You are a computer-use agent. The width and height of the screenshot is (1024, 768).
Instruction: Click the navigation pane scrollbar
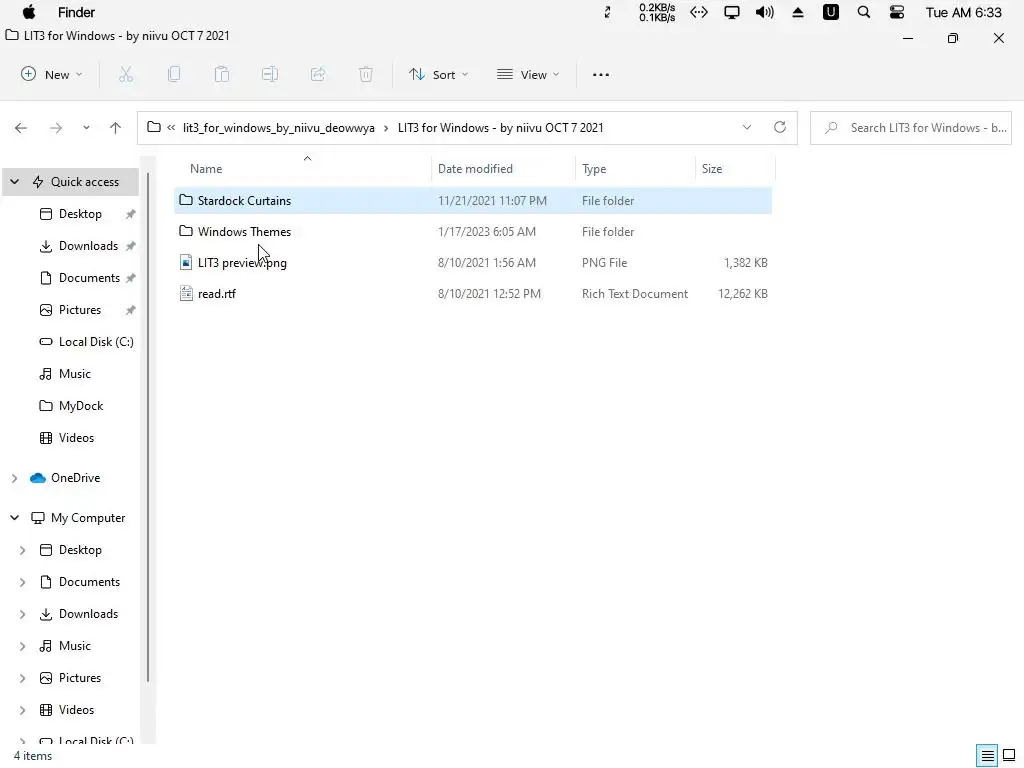[148, 428]
